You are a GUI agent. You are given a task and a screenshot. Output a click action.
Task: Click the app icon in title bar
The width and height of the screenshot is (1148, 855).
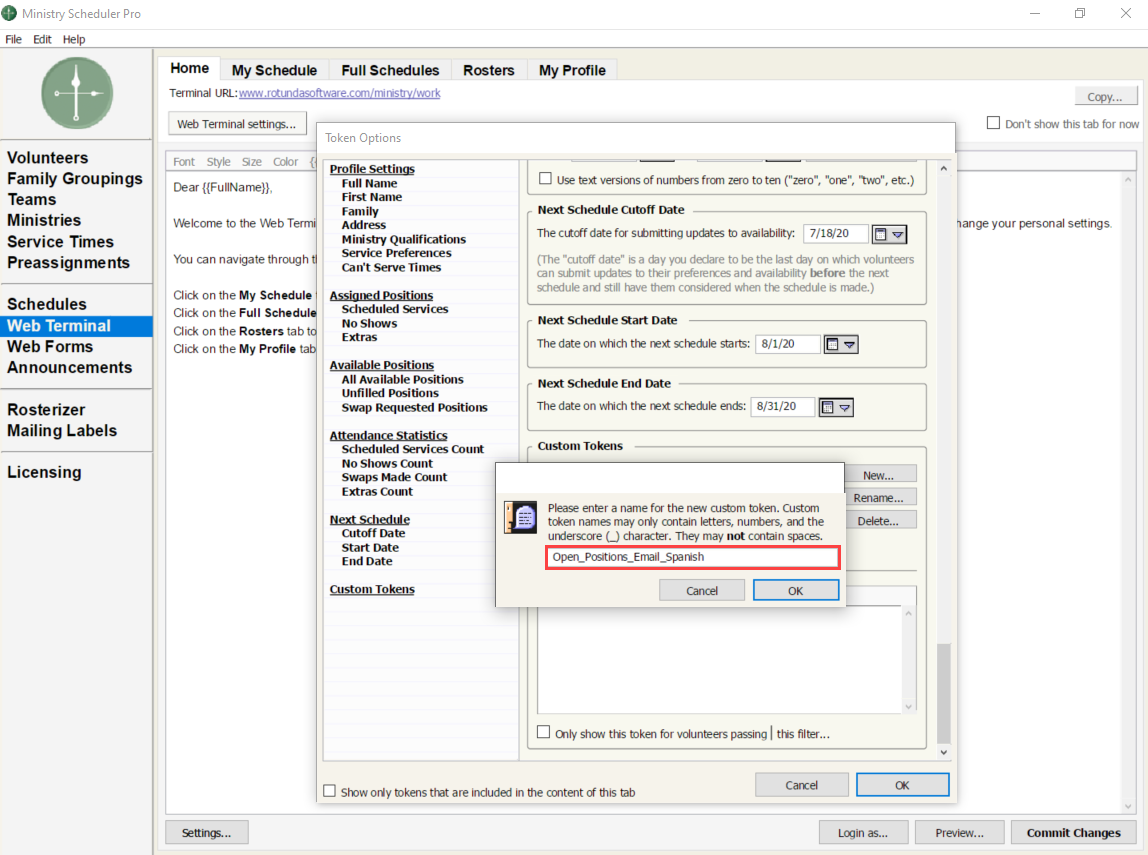pos(9,13)
